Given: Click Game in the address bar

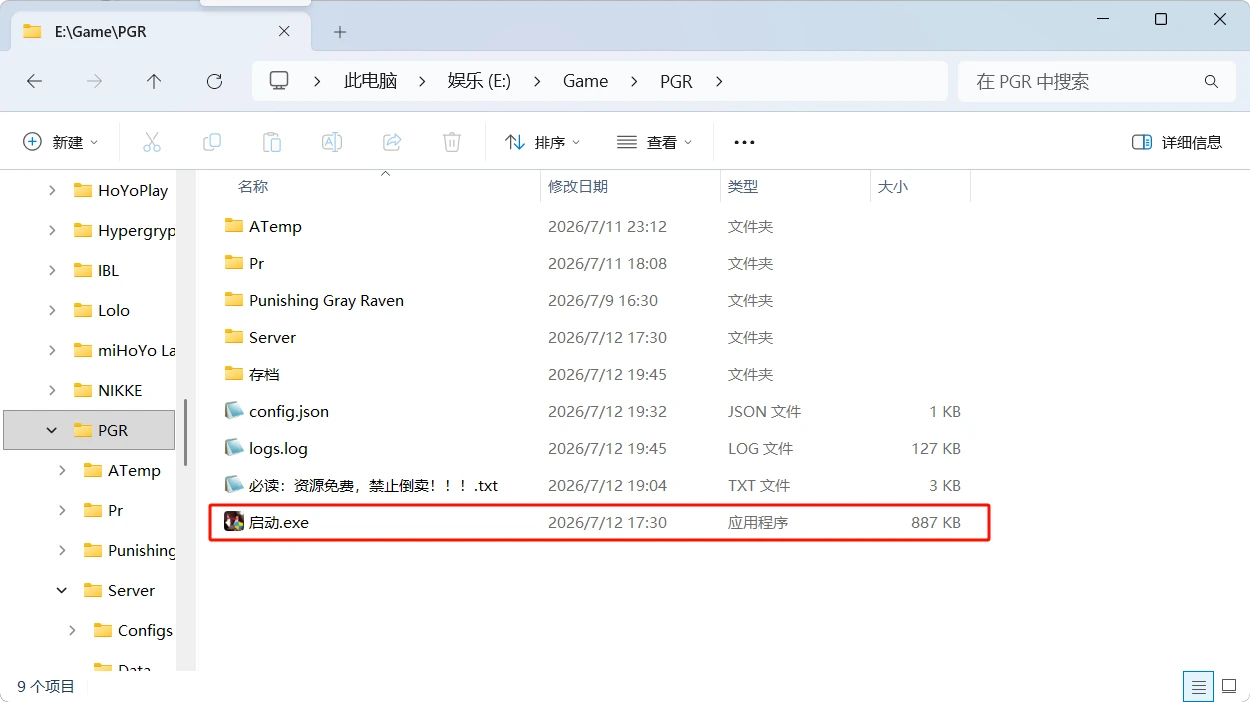Looking at the screenshot, I should coord(585,82).
